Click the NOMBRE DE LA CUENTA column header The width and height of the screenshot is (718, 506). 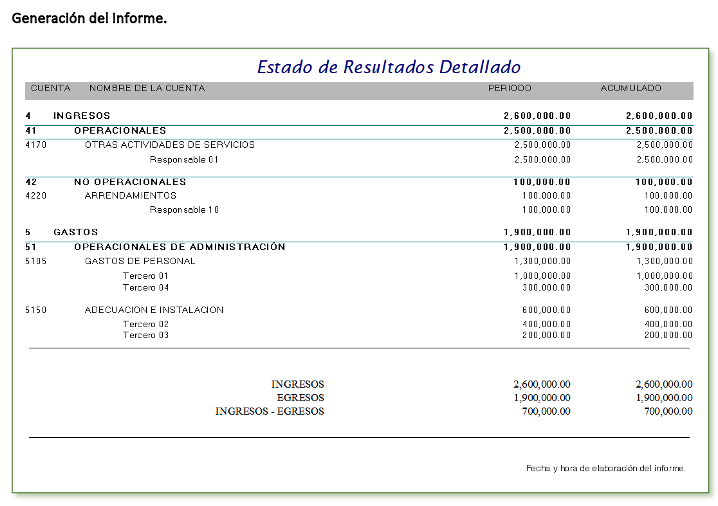pos(147,88)
